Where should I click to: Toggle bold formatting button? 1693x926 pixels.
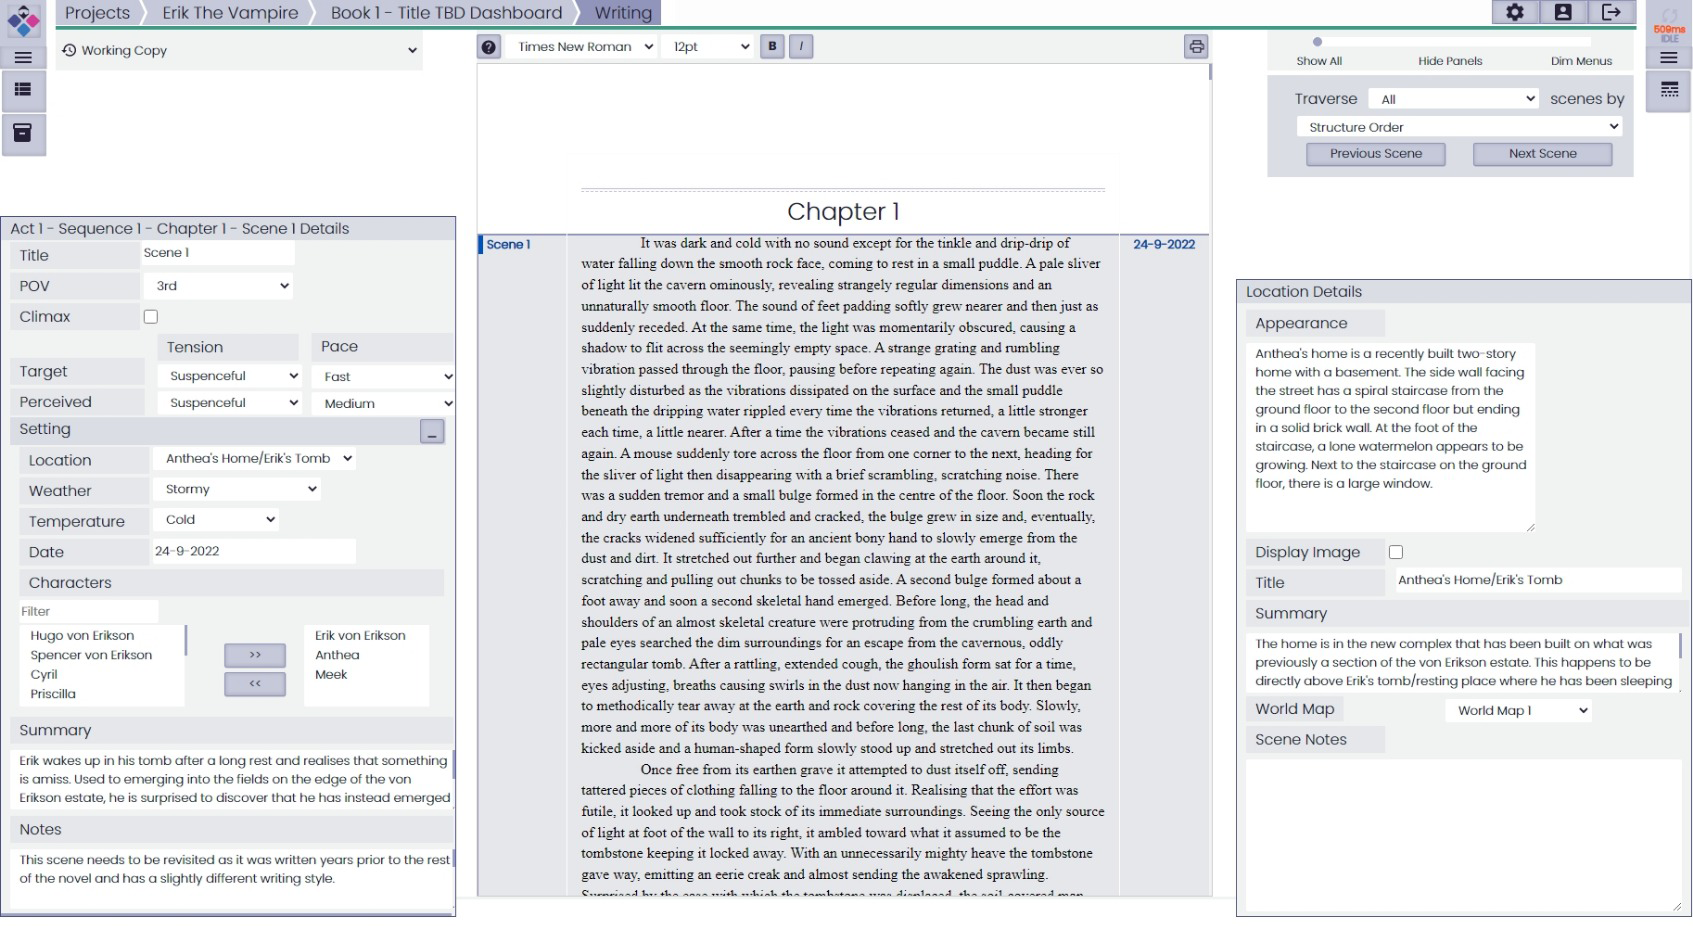[772, 47]
